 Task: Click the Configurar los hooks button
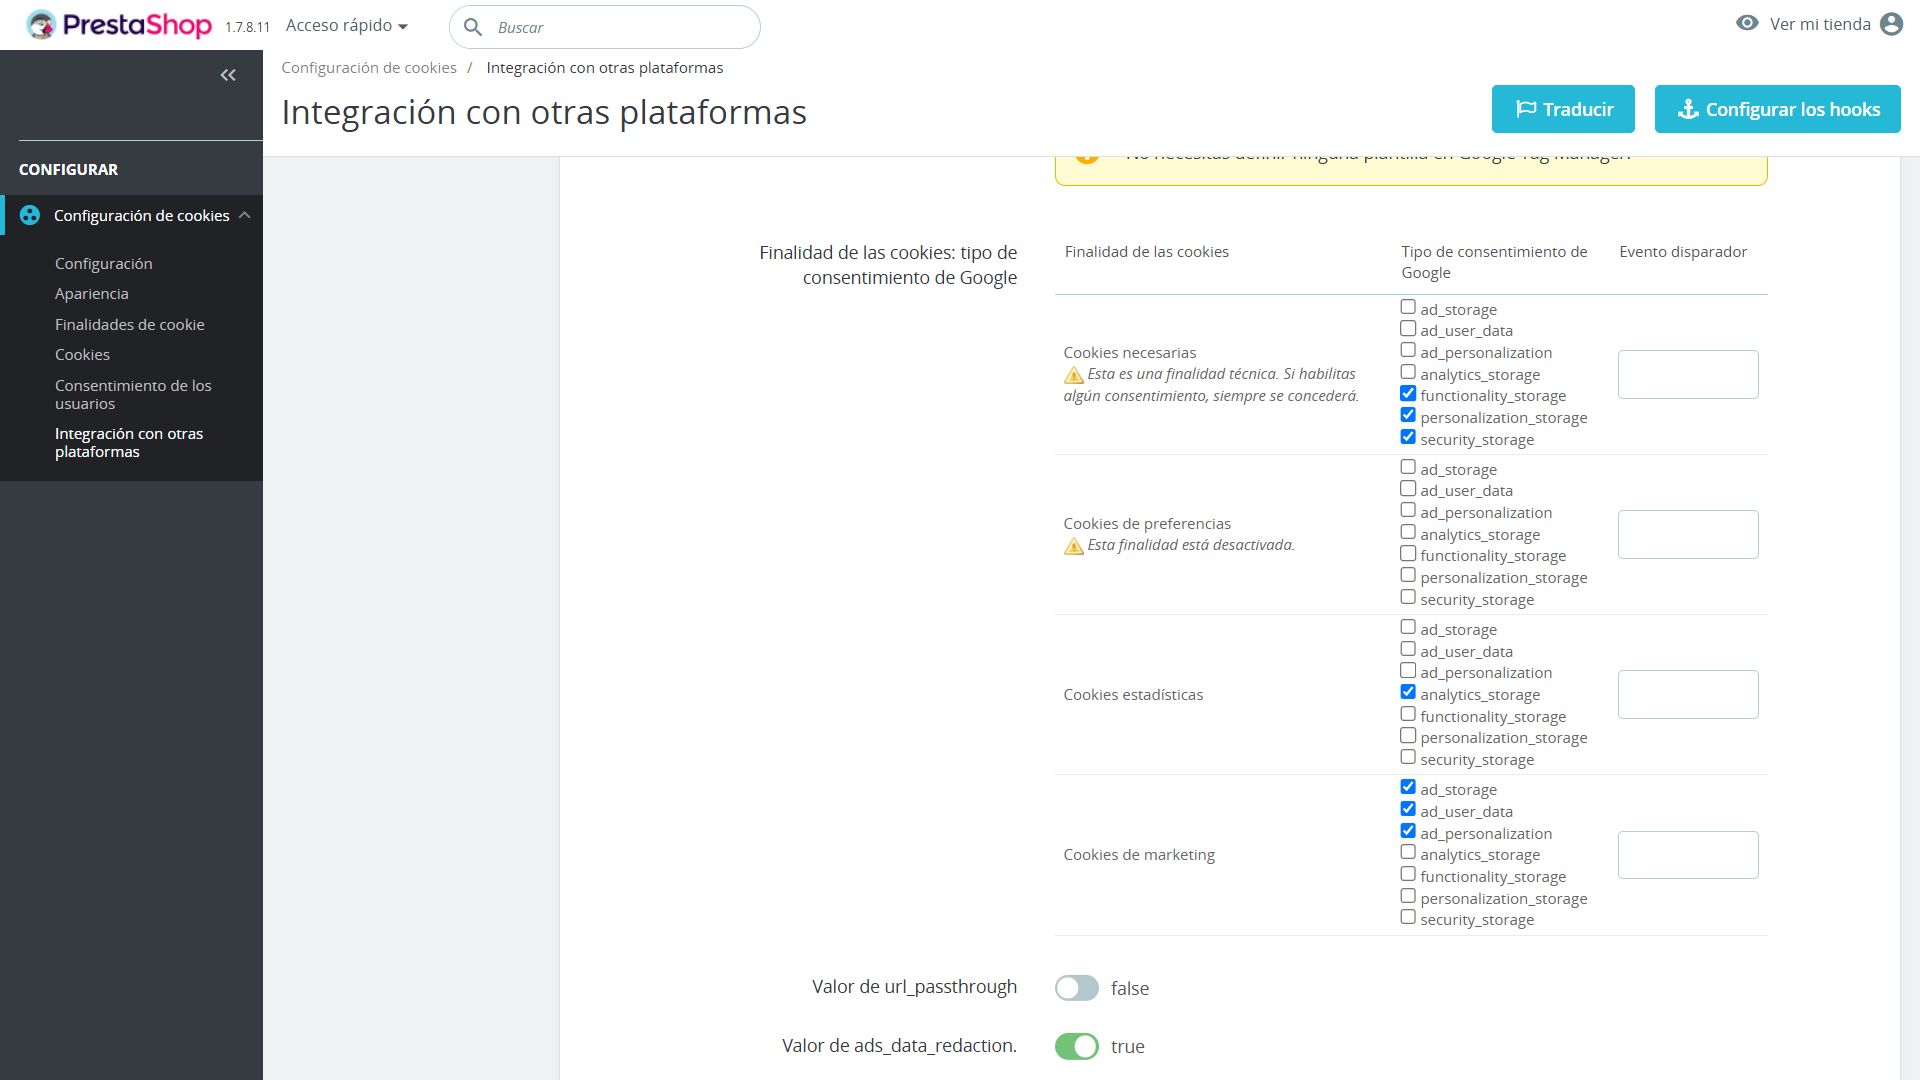pyautogui.click(x=1777, y=109)
